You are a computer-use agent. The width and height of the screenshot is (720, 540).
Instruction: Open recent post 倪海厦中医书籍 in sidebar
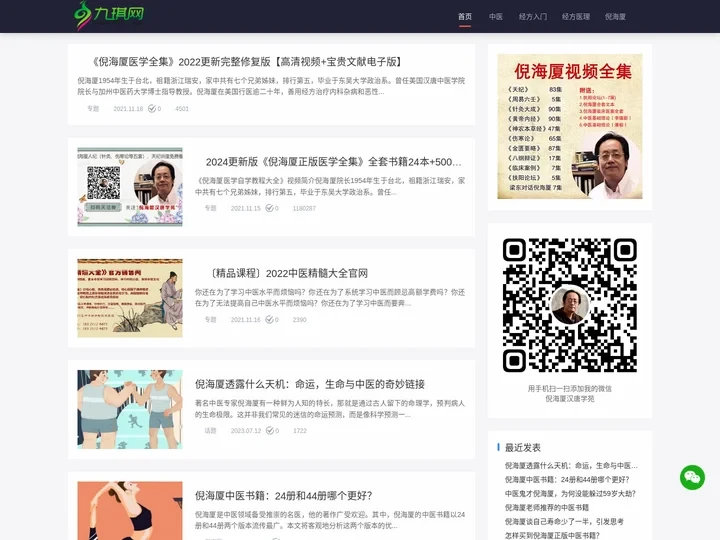pyautogui.click(x=567, y=479)
